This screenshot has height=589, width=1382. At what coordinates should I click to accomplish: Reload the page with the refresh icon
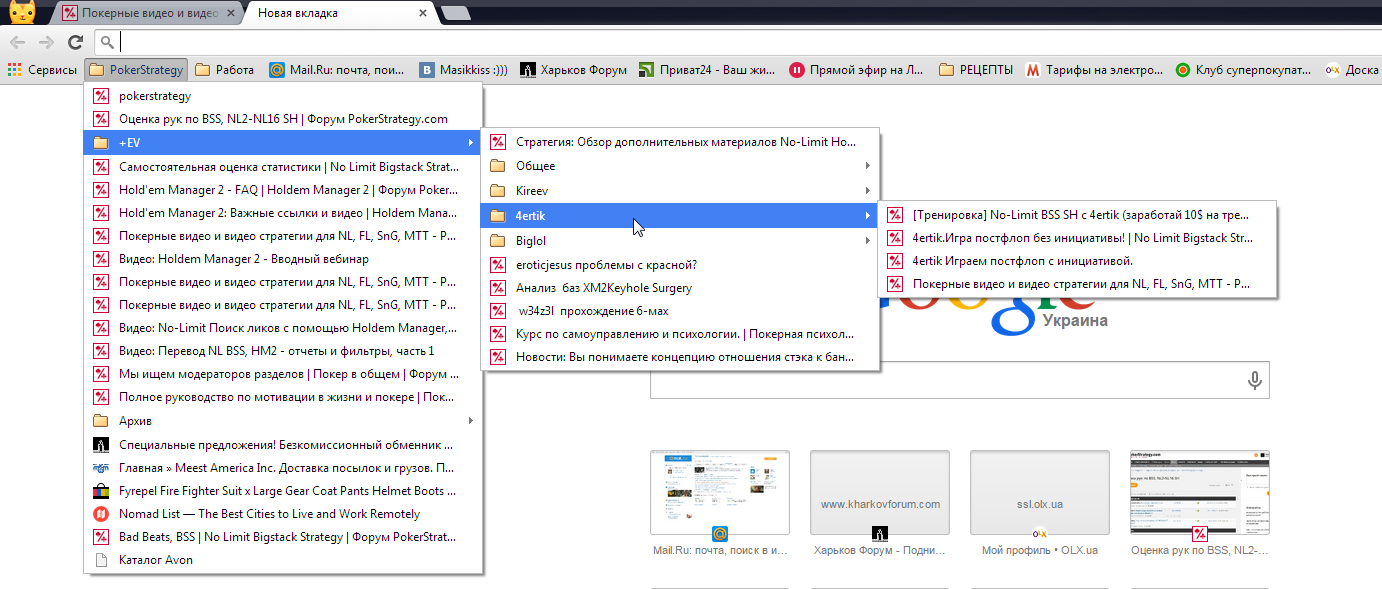point(75,42)
